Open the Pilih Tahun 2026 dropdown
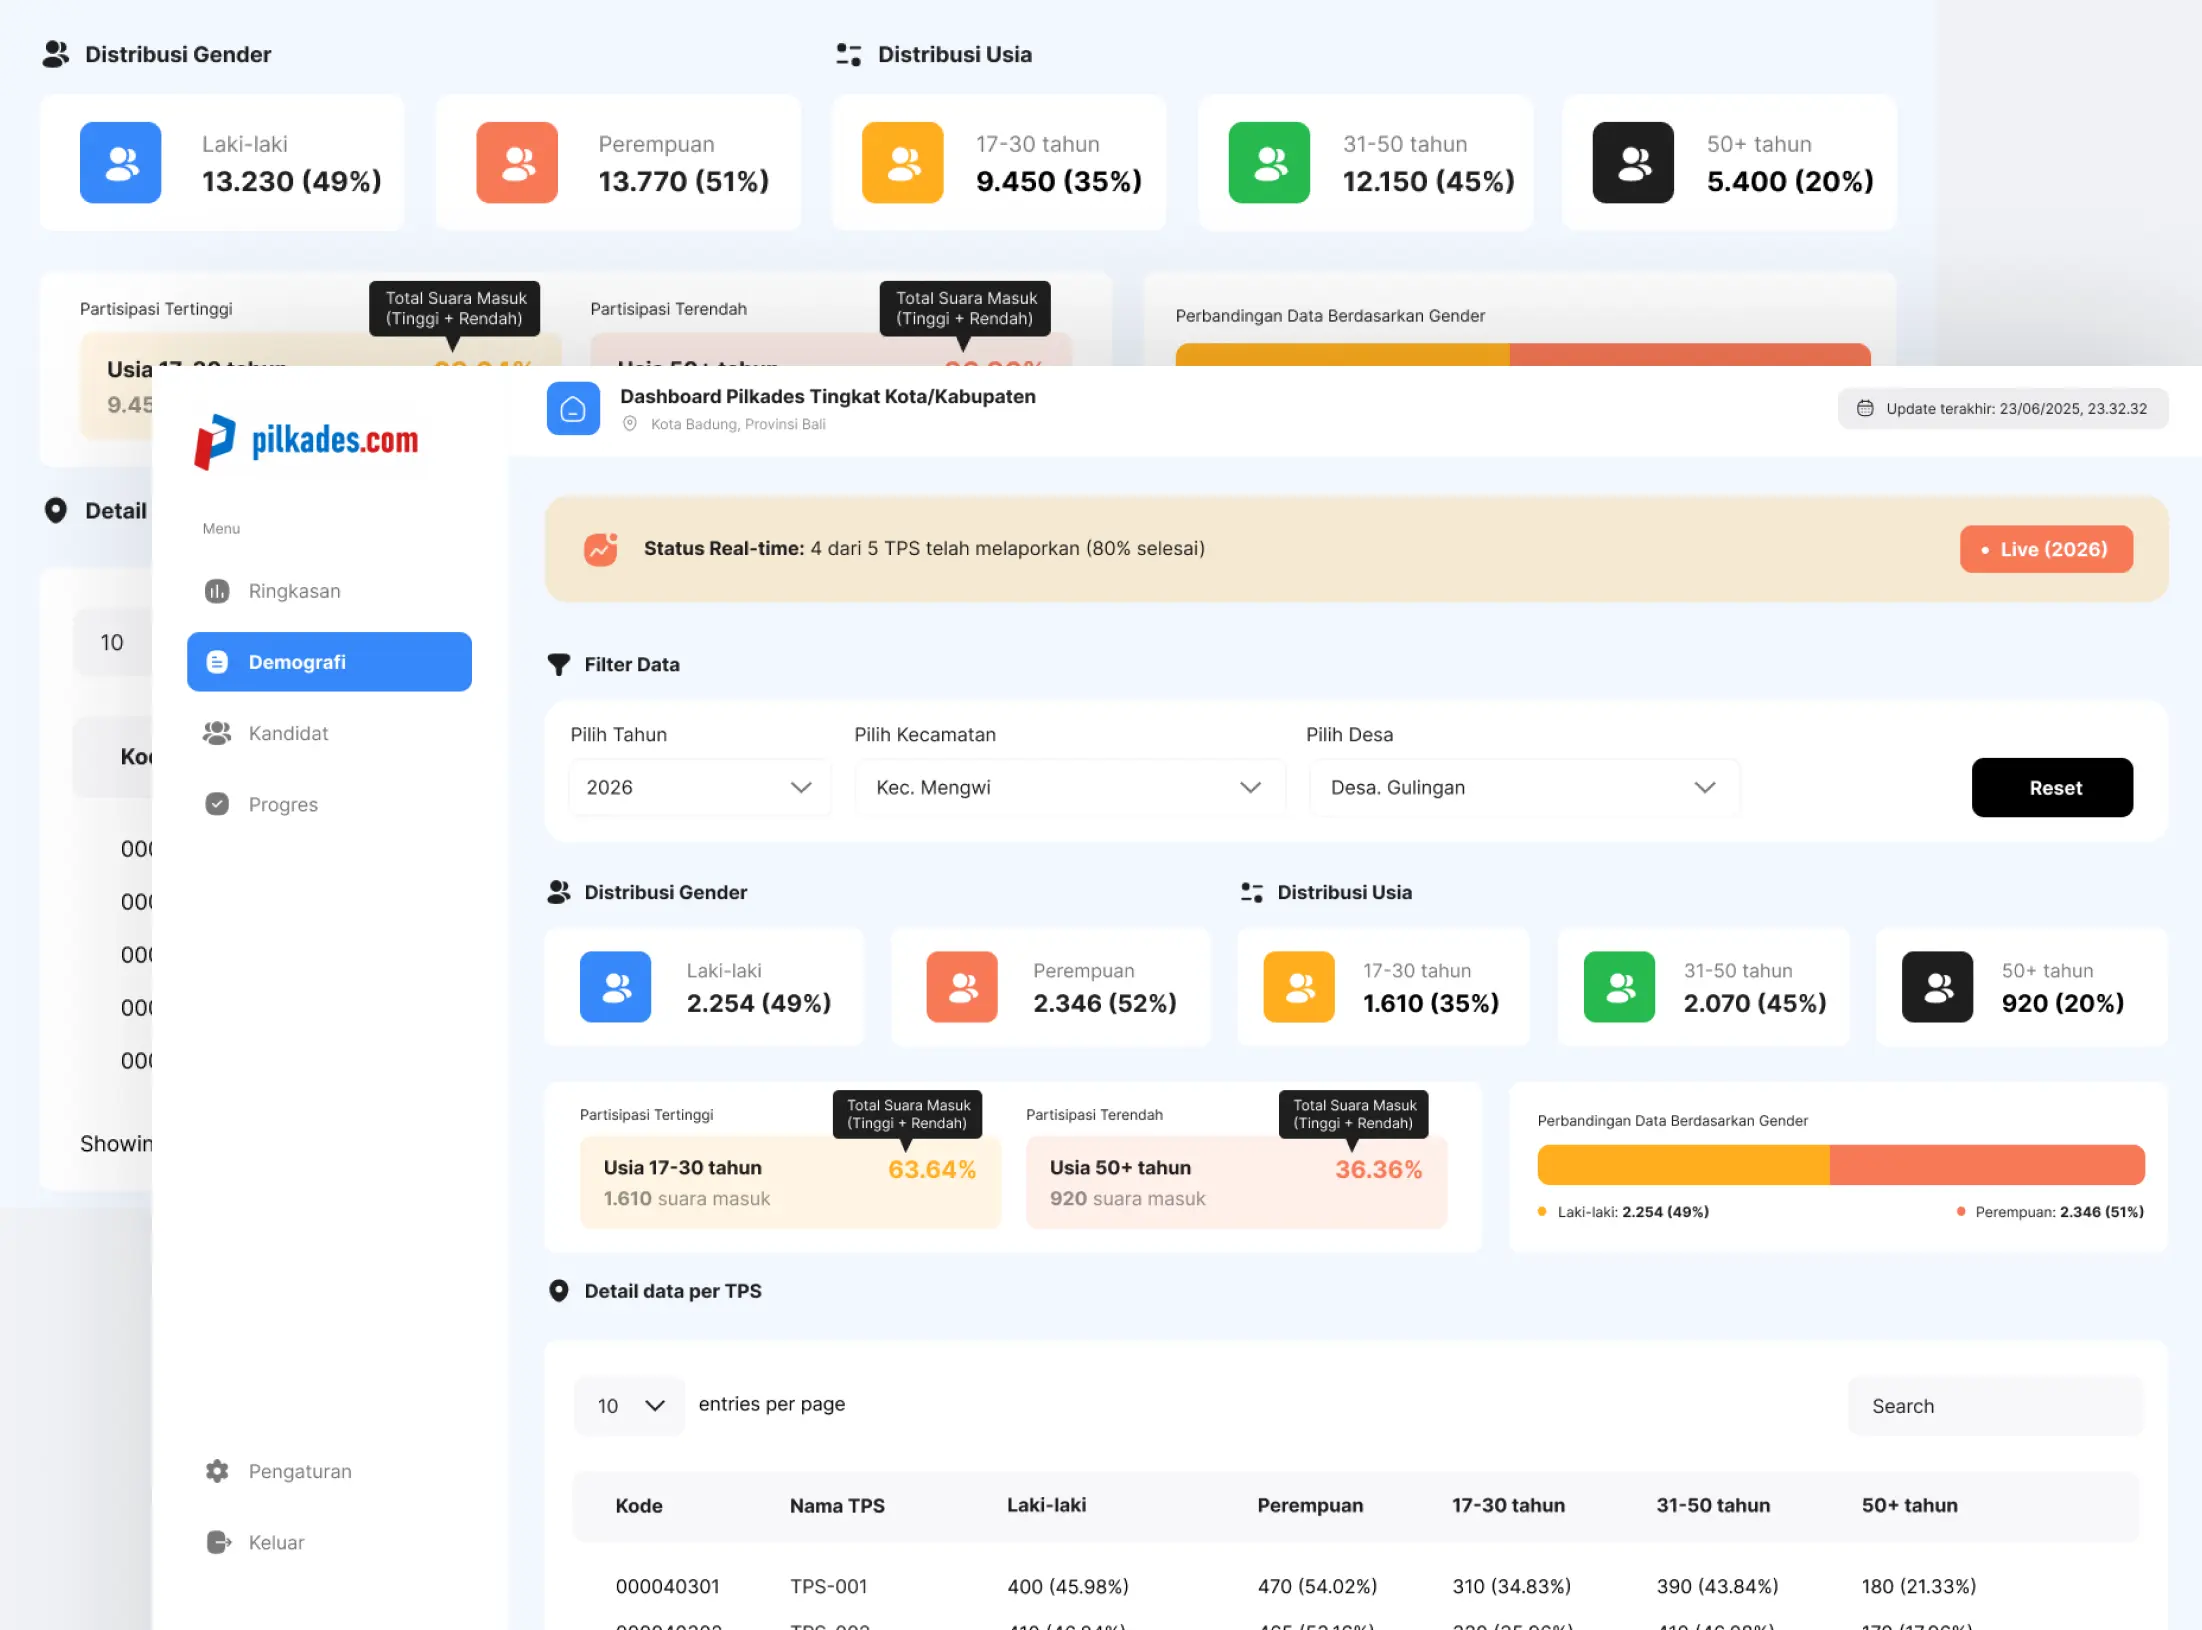The width and height of the screenshot is (2202, 1630). click(x=698, y=788)
